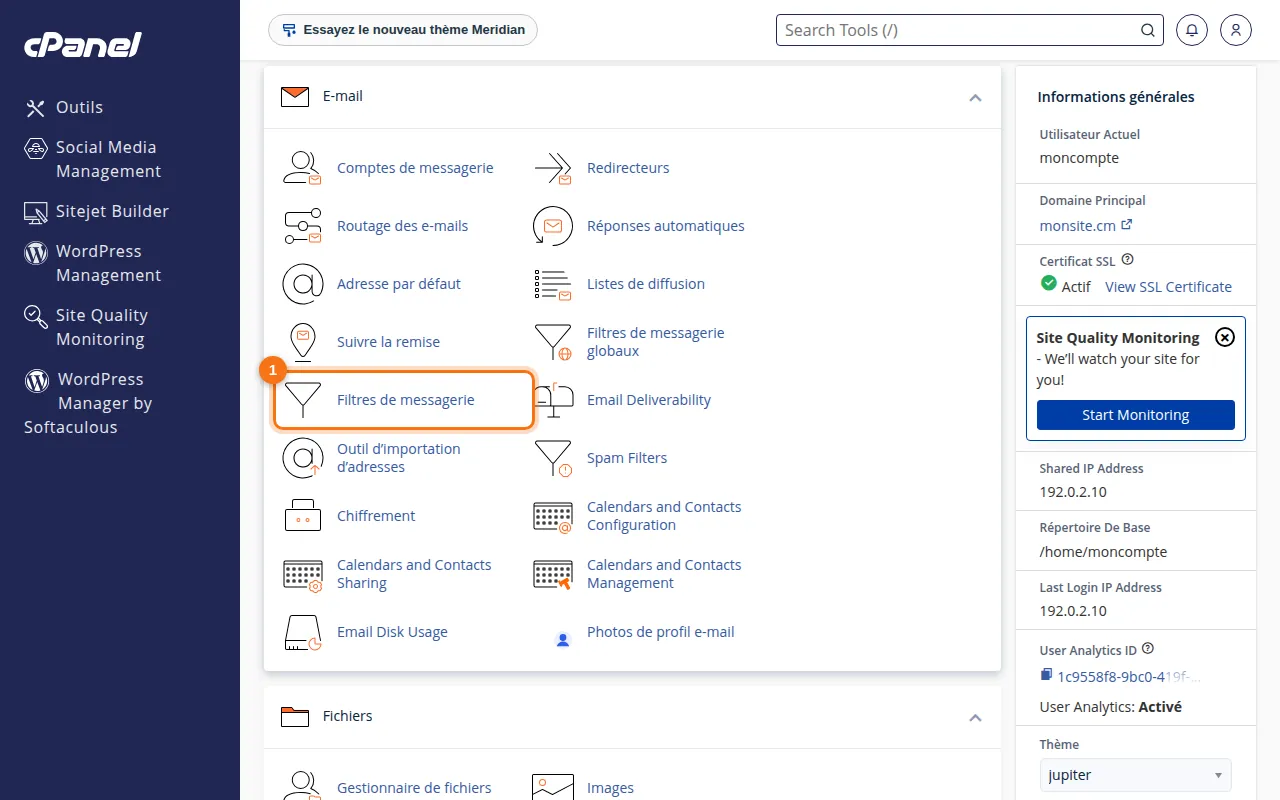Select the Adresse par défaut at-sign icon
Image resolution: width=1280 pixels, height=800 pixels.
(302, 284)
